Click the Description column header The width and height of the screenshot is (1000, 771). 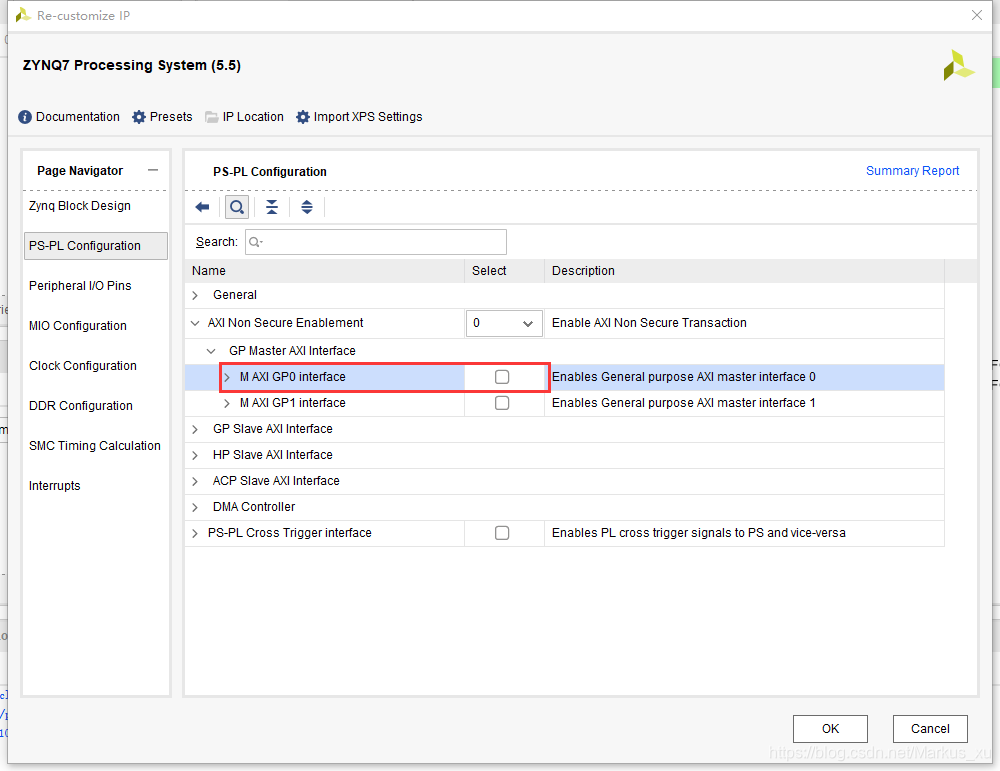pyautogui.click(x=744, y=271)
